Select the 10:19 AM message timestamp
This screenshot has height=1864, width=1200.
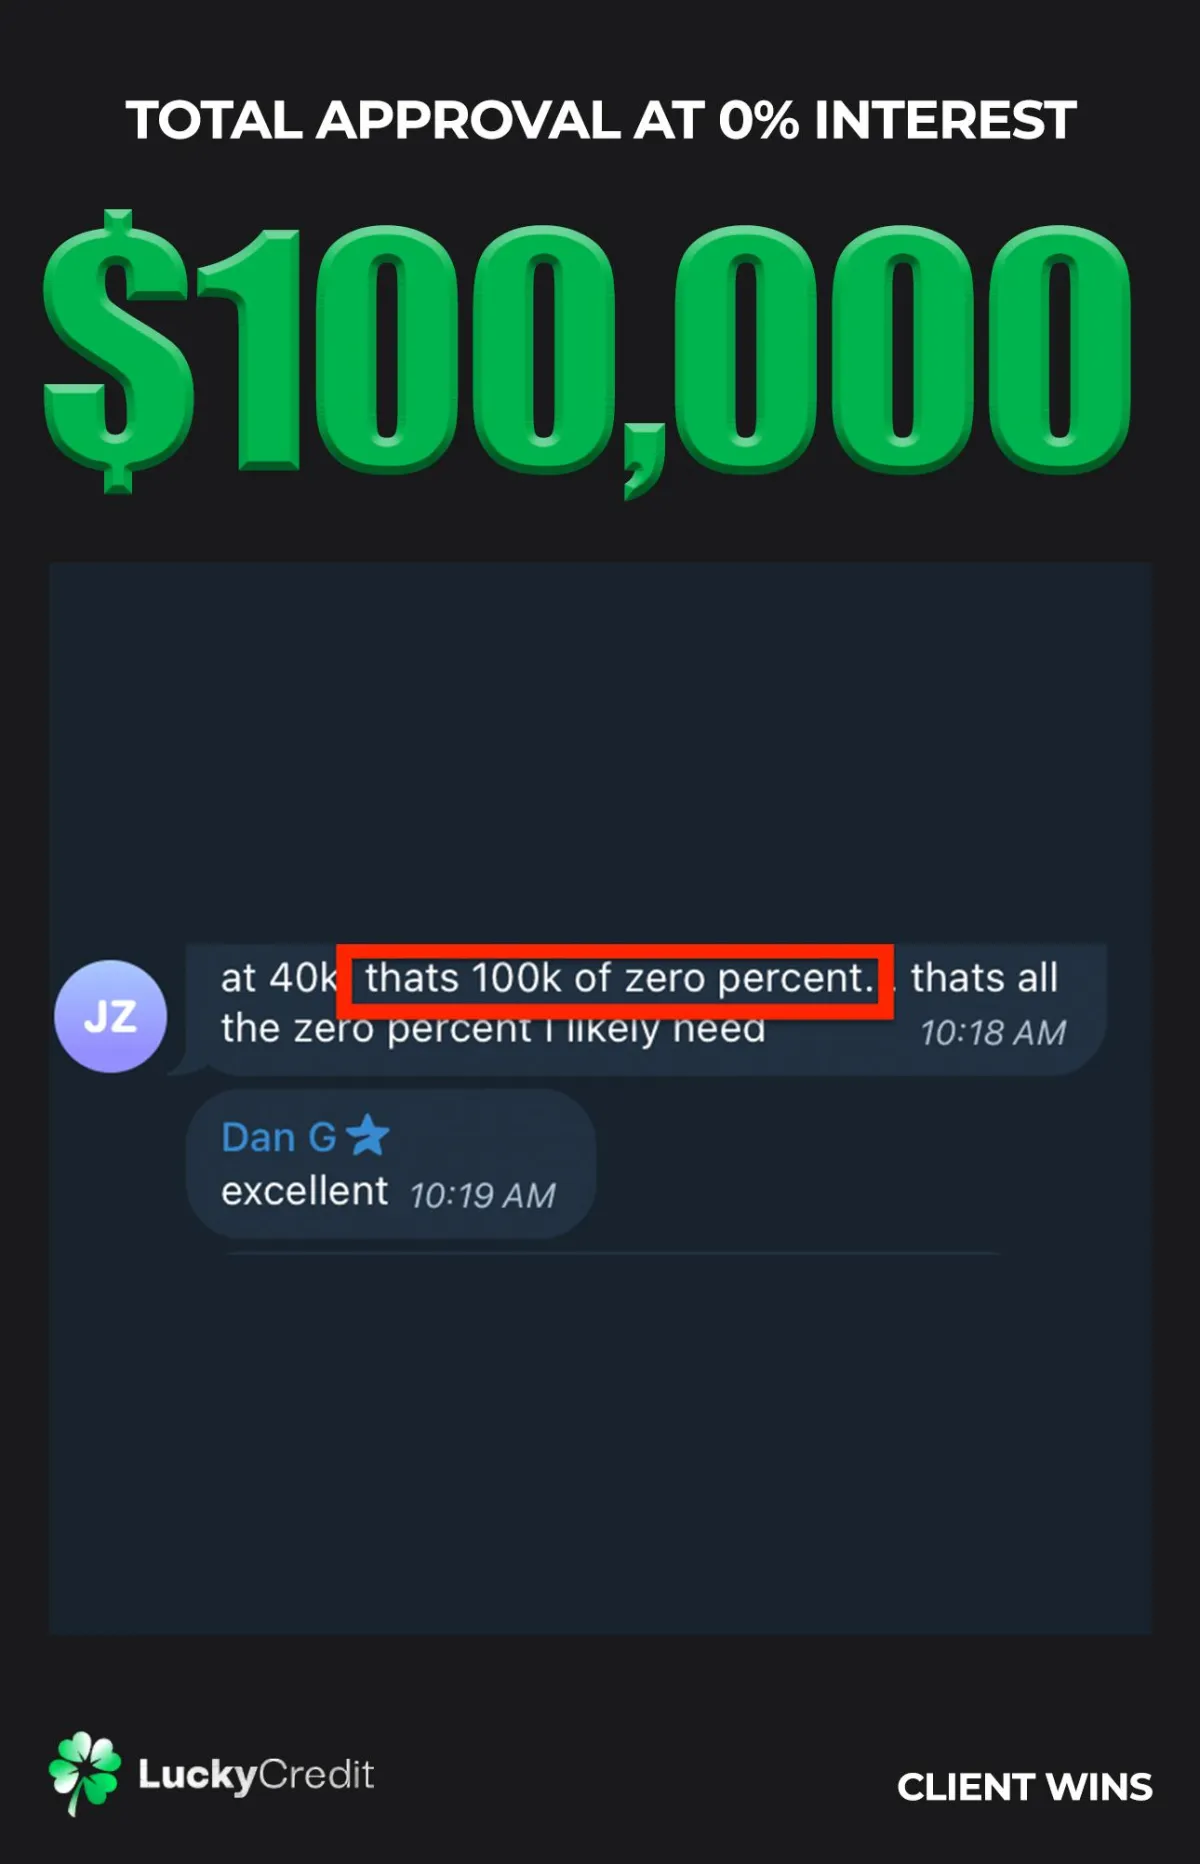(x=482, y=1195)
